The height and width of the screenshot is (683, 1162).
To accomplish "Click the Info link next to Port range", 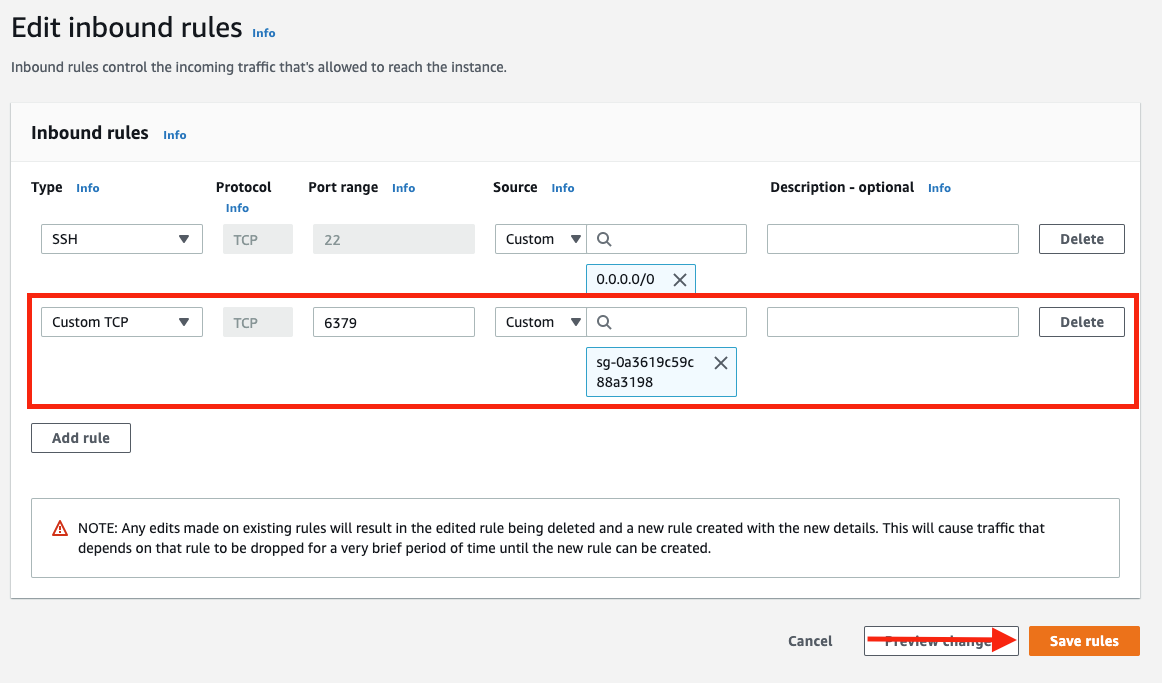I will tap(403, 187).
